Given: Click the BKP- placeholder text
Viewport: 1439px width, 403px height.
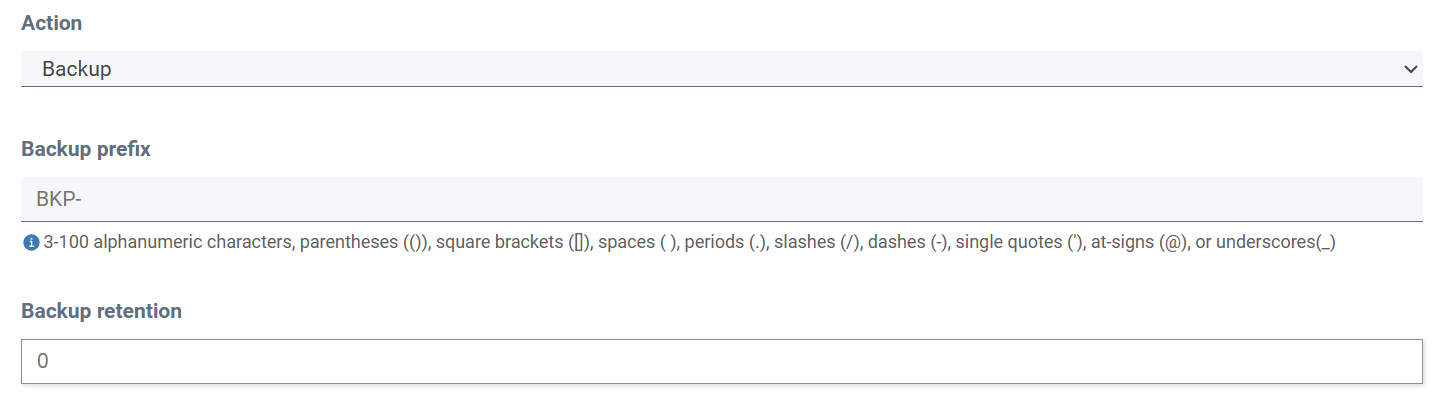Looking at the screenshot, I should pyautogui.click(x=59, y=199).
